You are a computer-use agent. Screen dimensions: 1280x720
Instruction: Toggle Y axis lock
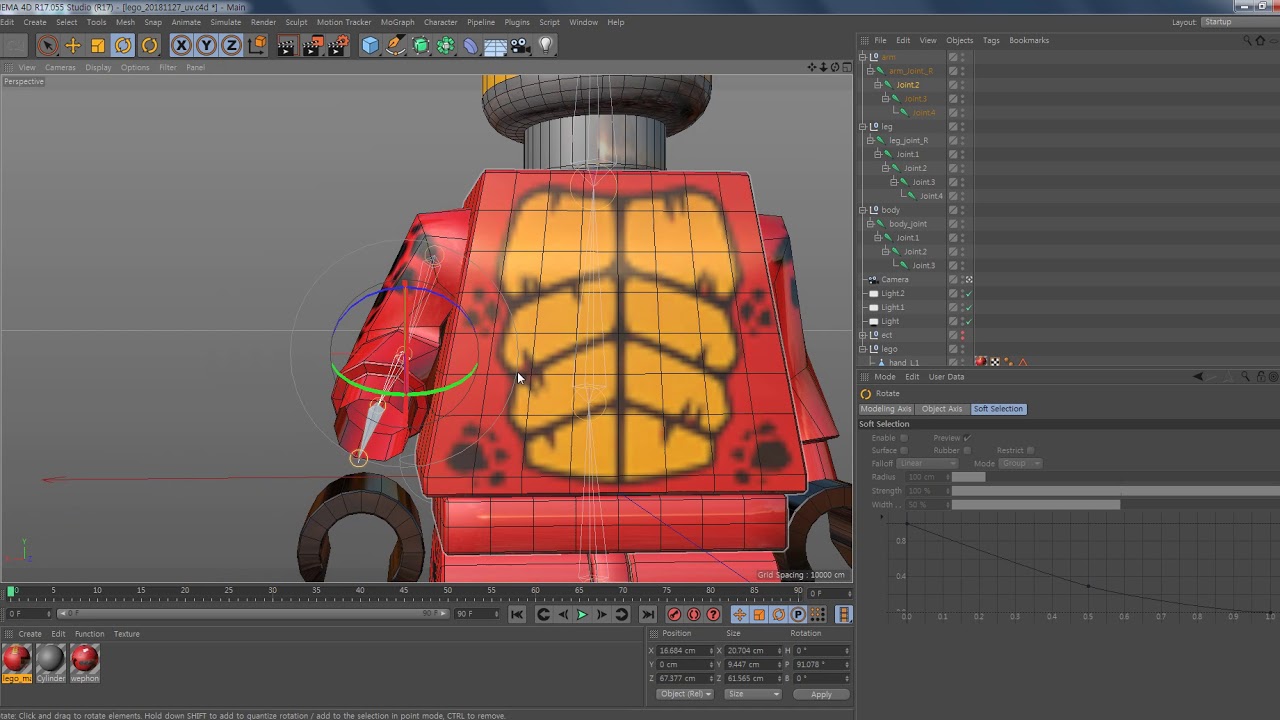206,45
